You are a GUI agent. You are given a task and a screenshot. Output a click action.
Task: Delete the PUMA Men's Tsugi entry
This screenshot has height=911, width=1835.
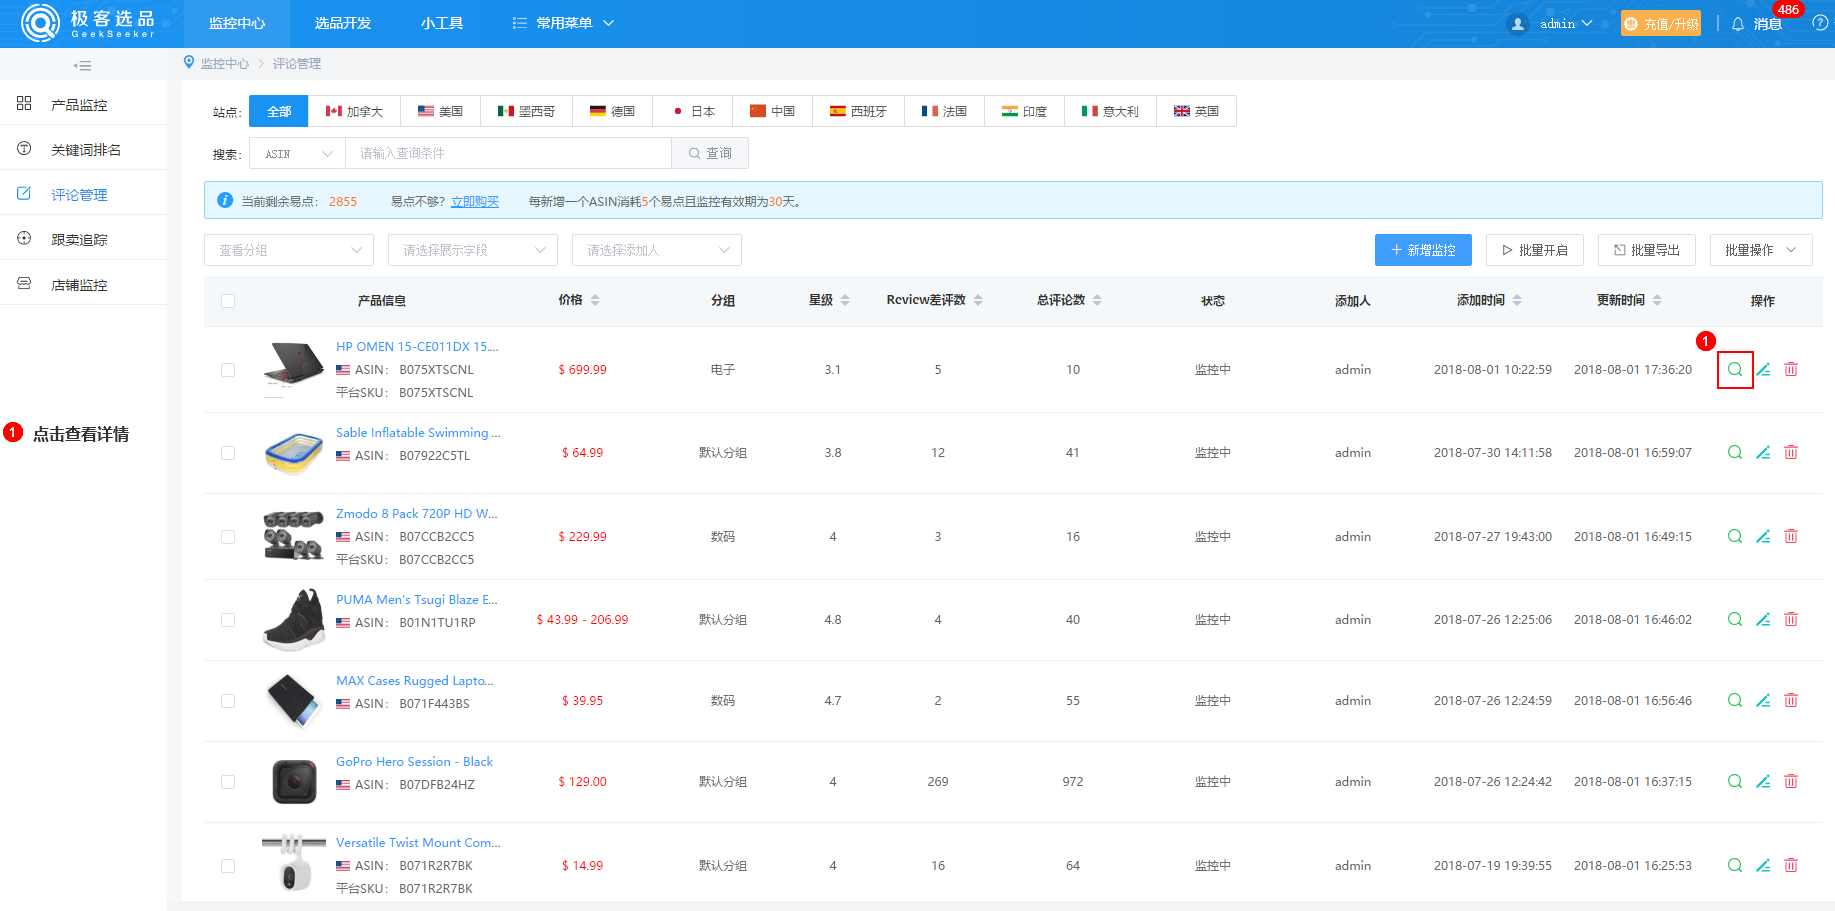(1791, 620)
